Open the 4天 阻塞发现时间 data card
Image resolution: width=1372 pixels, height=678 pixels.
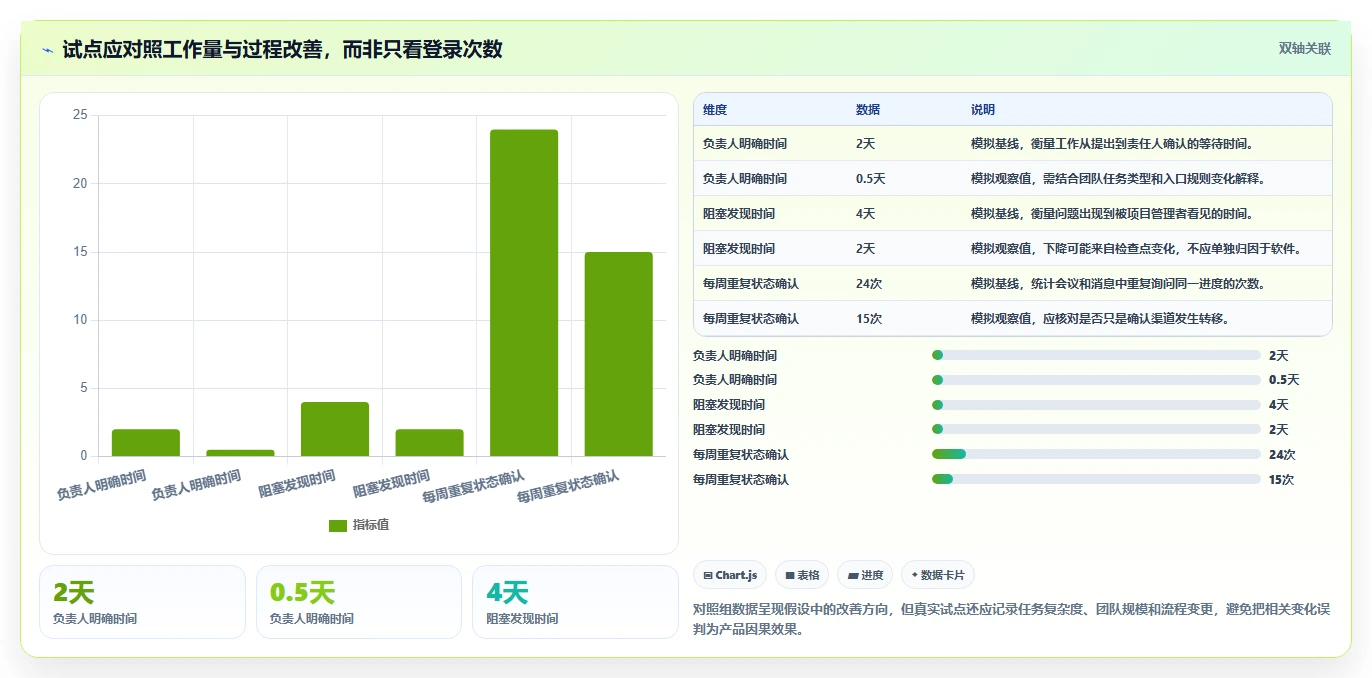click(x=575, y=602)
